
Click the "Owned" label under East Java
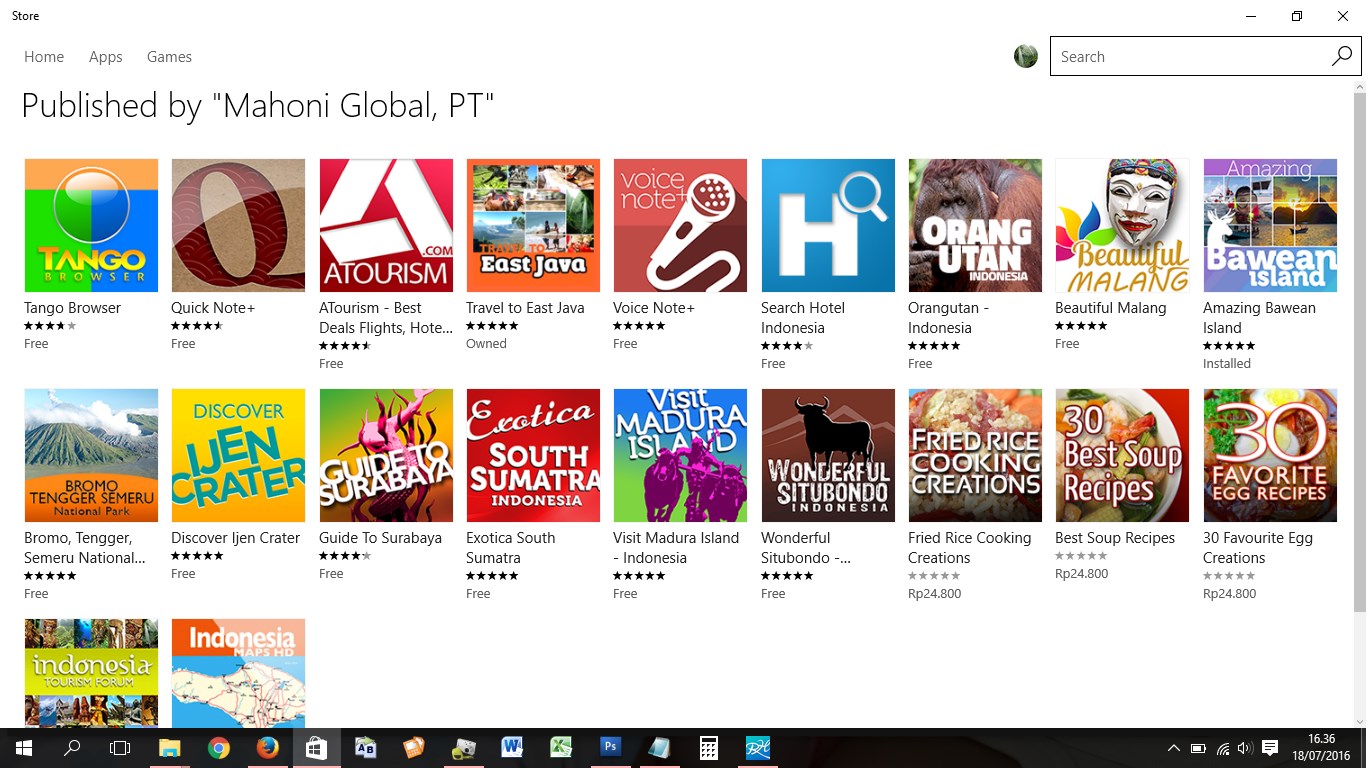pos(486,343)
